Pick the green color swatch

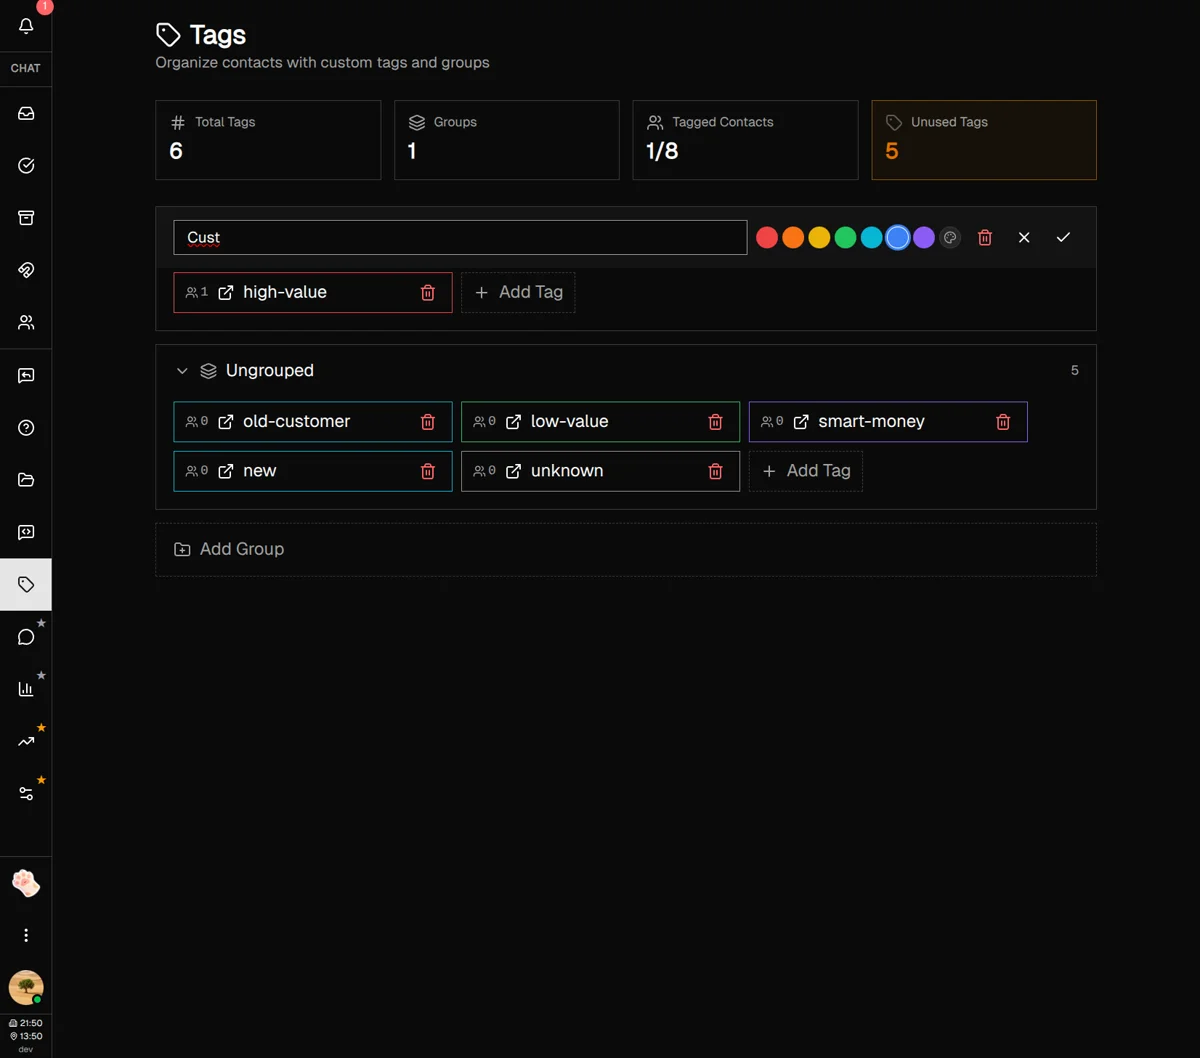(845, 237)
